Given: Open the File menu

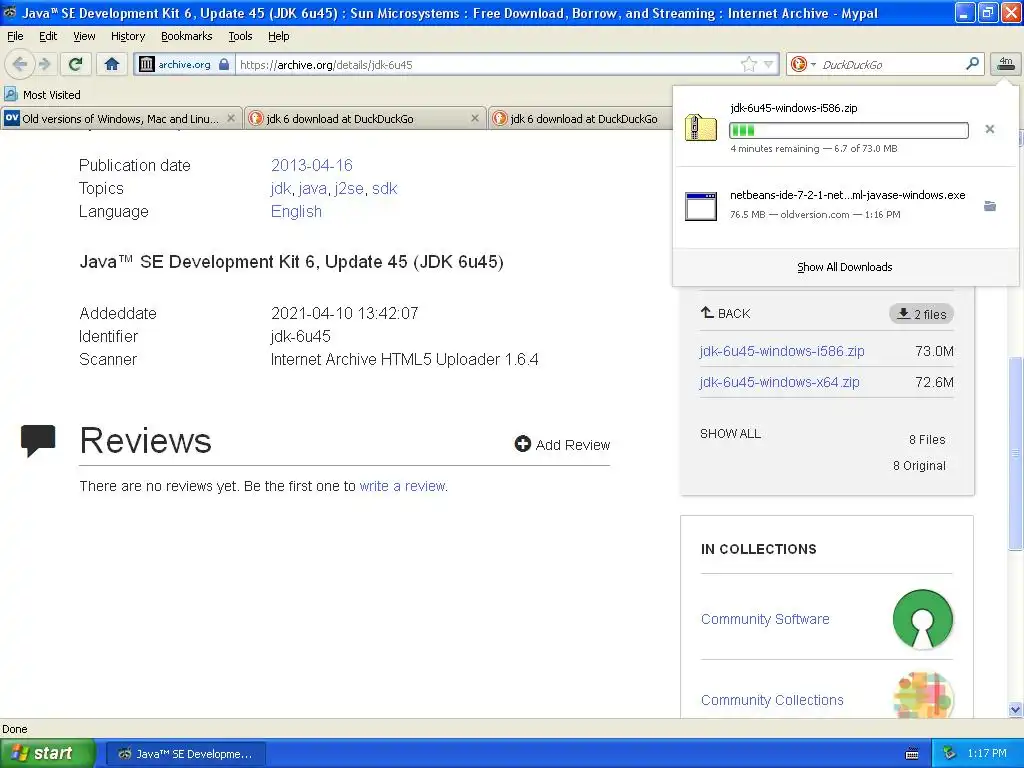Looking at the screenshot, I should coord(15,36).
